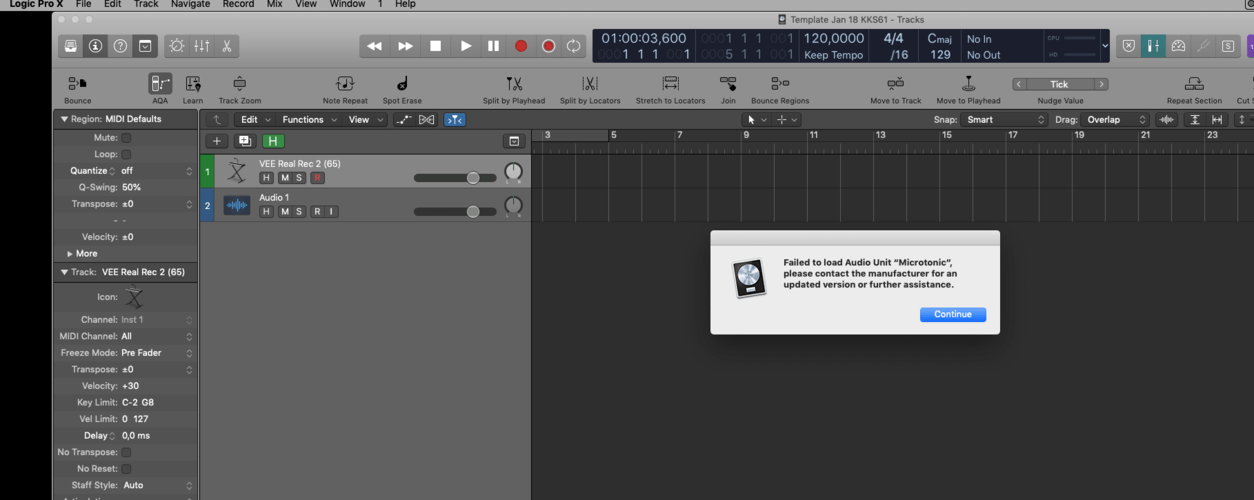The image size is (1254, 500).
Task: Collapse the Region MIDI Defaults section
Action: pyautogui.click(x=65, y=119)
